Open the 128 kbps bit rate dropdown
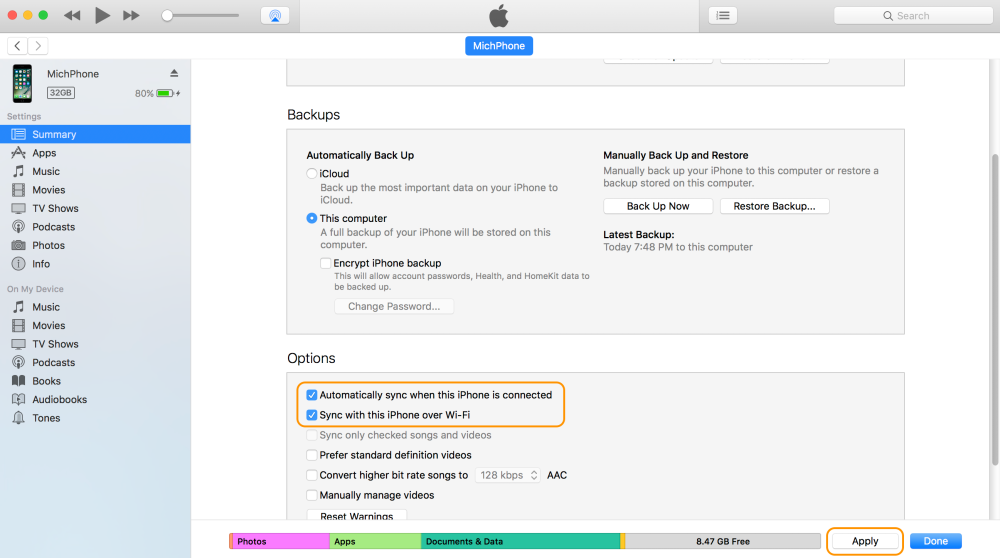Viewport: 1000px width, 558px height. tap(508, 475)
